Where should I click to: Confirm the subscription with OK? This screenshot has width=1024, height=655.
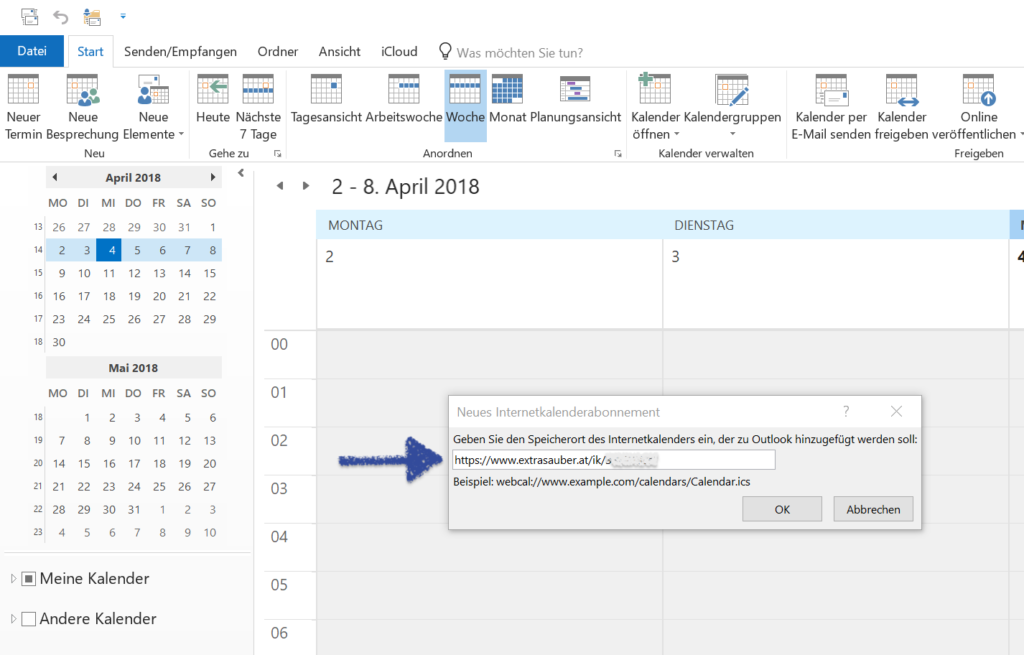point(782,509)
